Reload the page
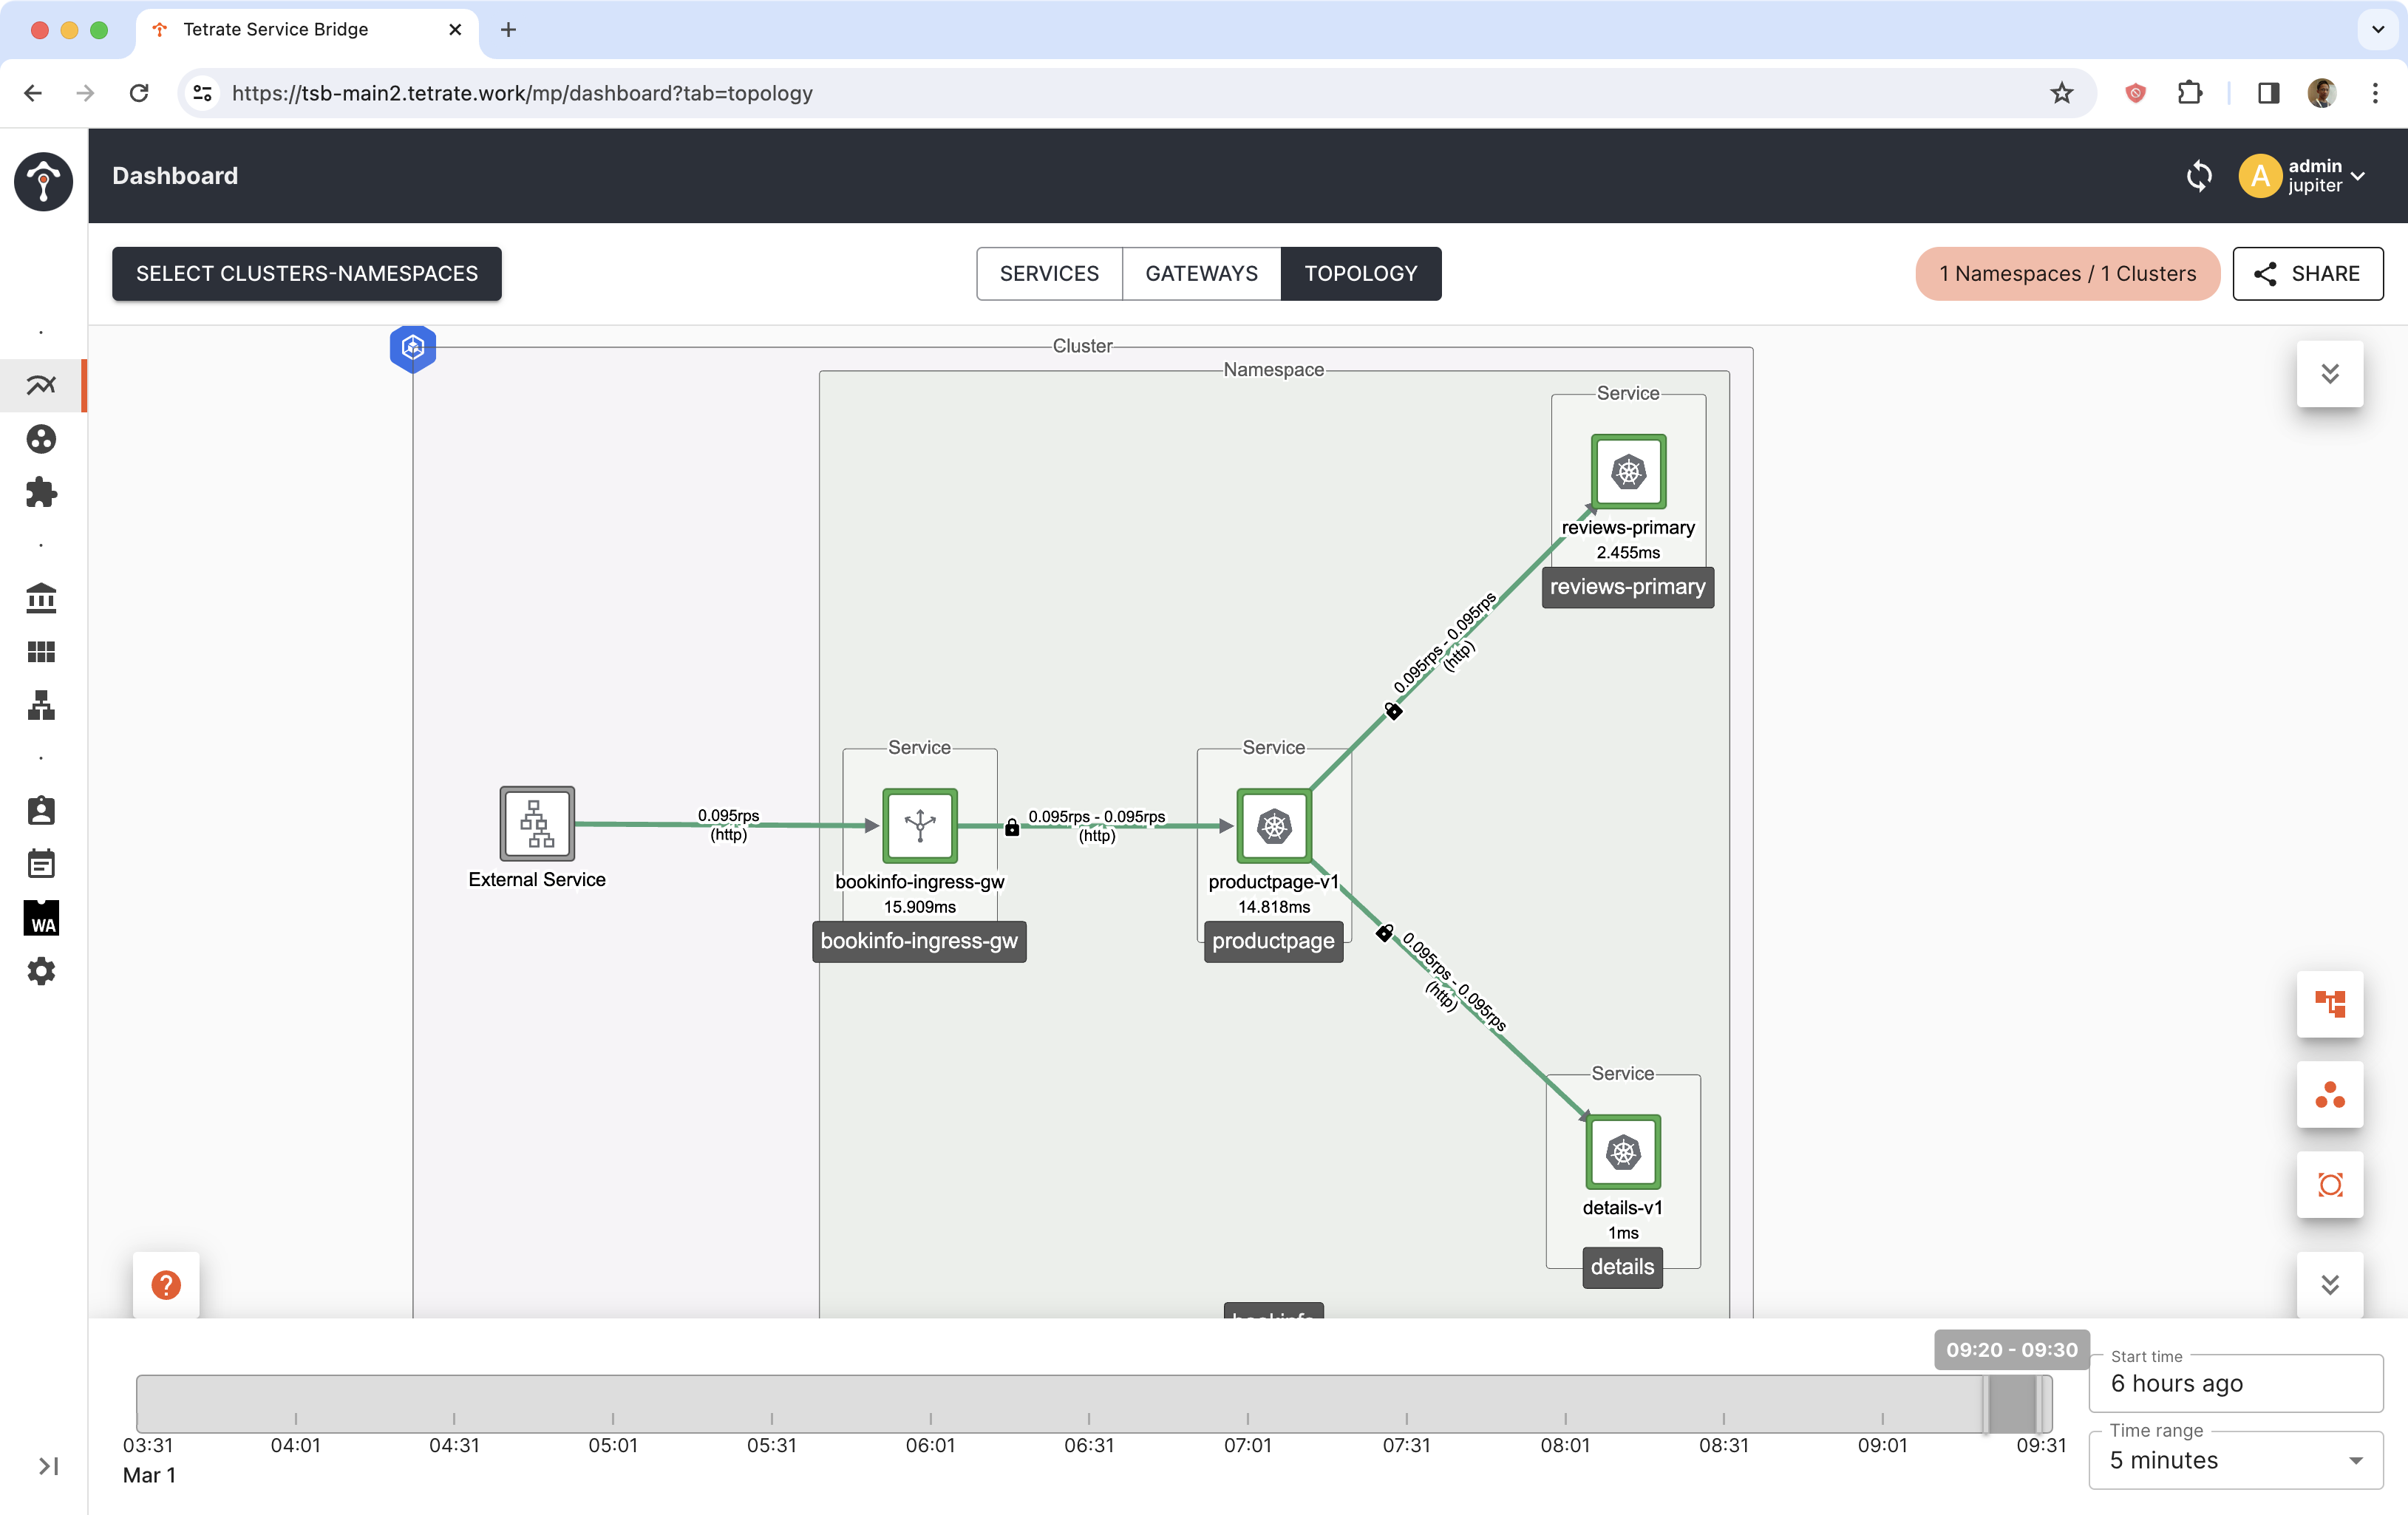Viewport: 2408px width, 1515px height. click(139, 93)
